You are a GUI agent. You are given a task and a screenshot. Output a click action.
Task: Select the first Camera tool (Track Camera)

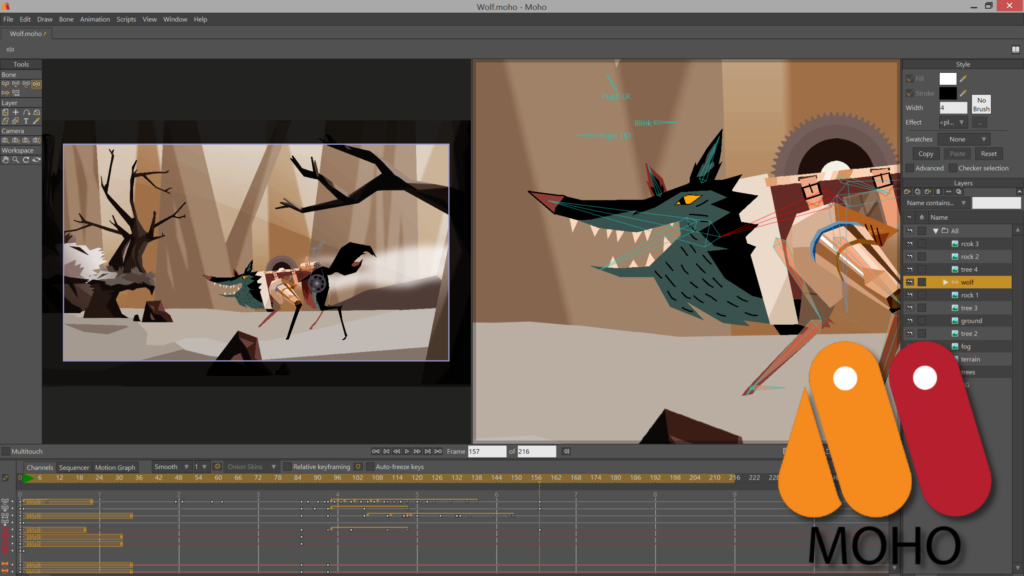5,140
